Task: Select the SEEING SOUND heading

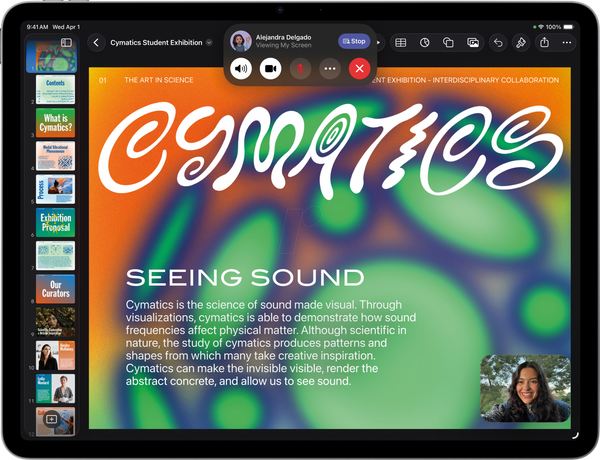Action: [x=245, y=277]
